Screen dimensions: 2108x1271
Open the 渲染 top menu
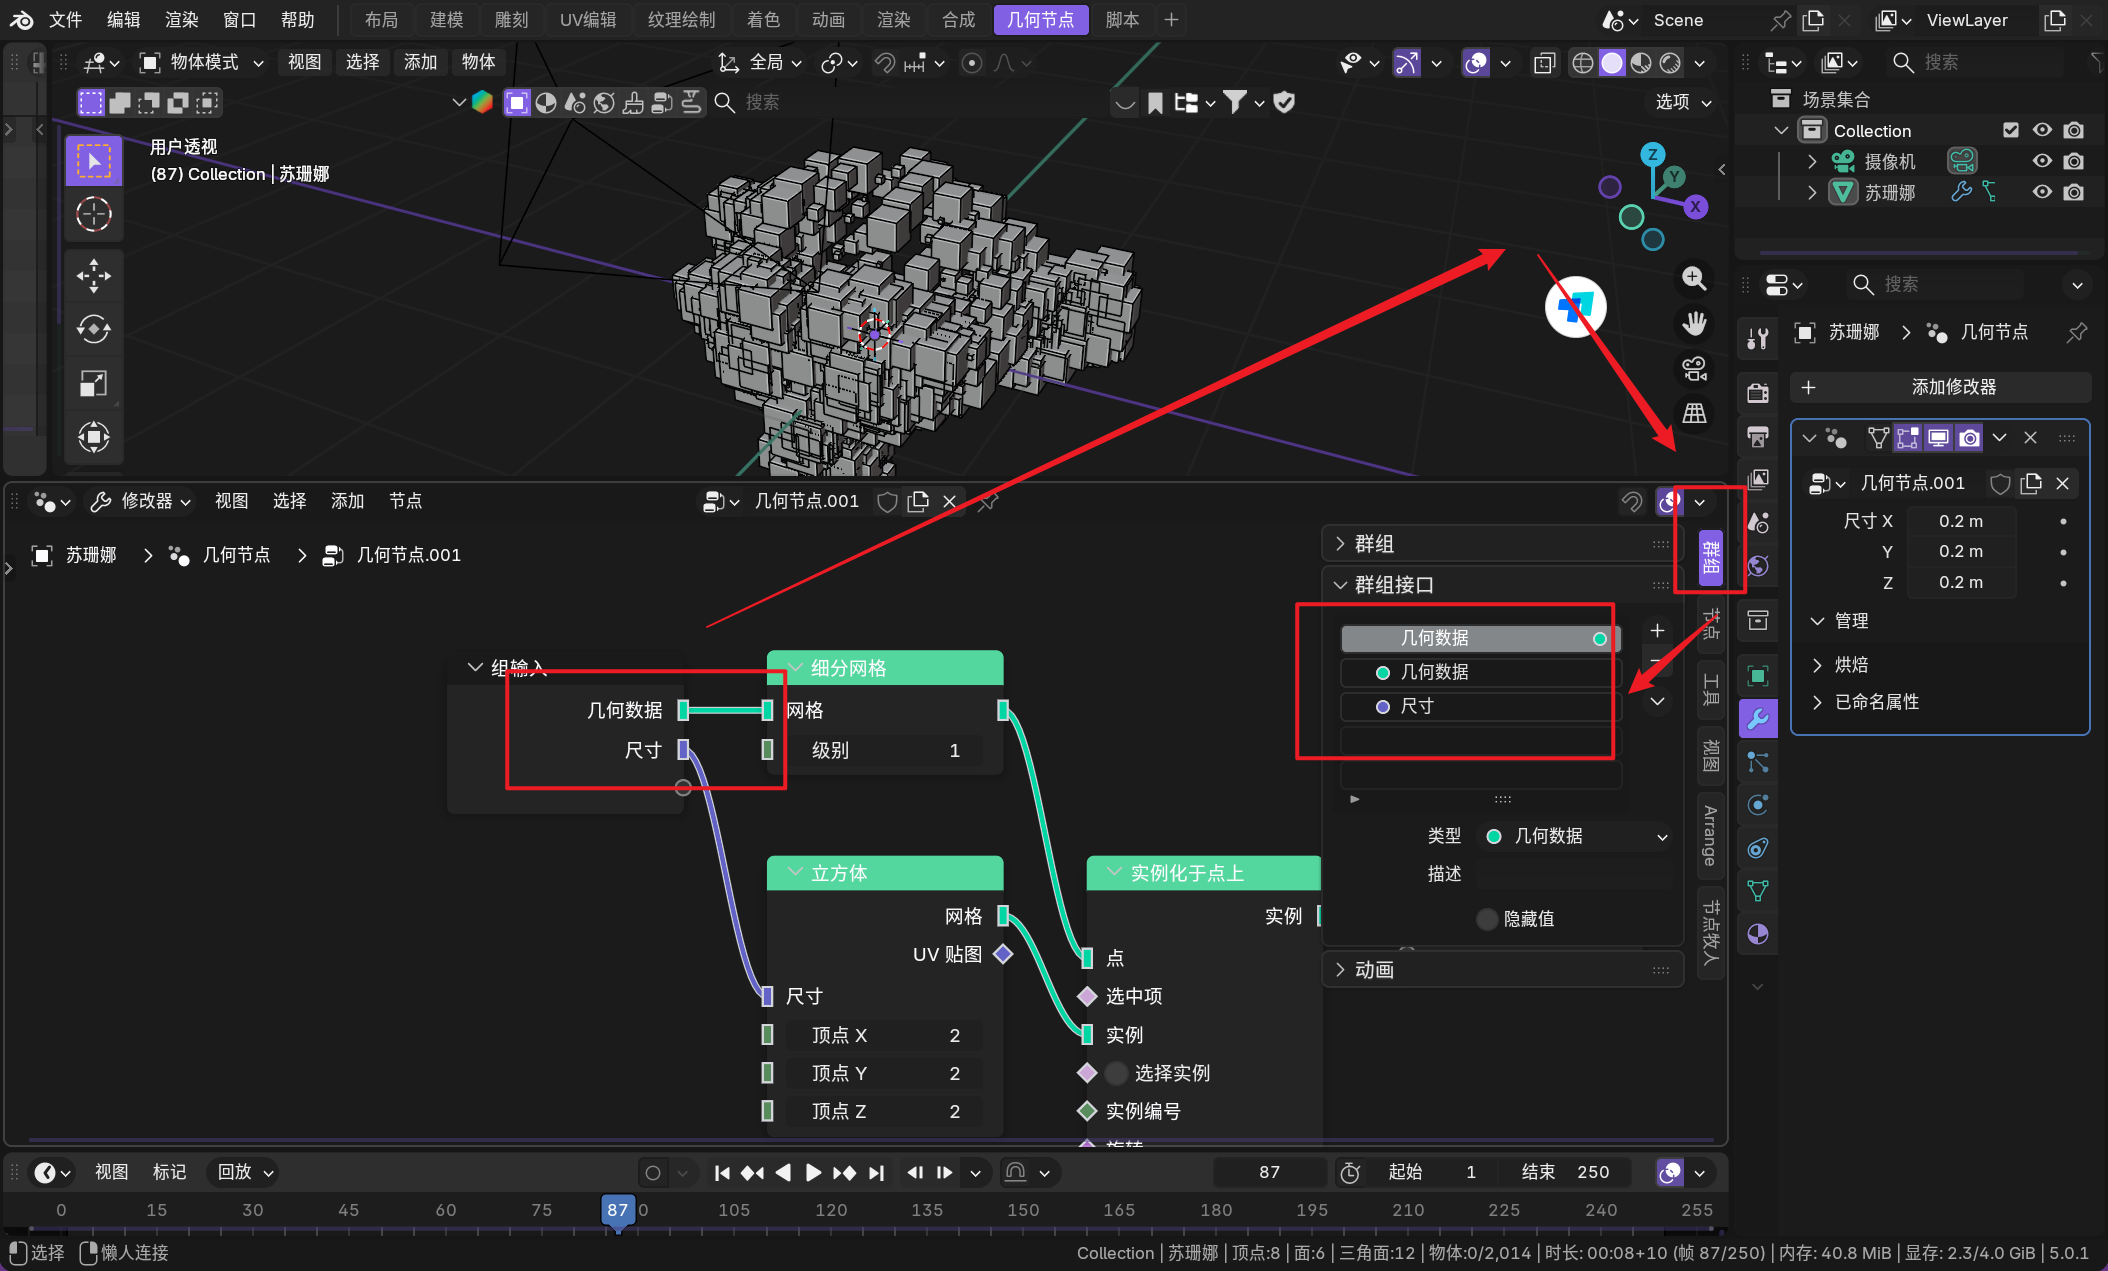point(182,20)
